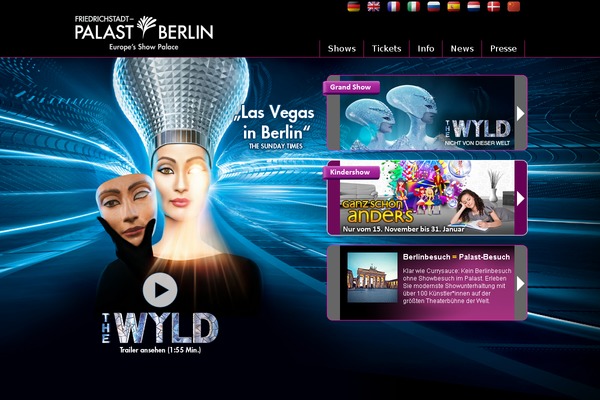Select the Danish flag language
Image resolution: width=600 pixels, height=400 pixels.
494,7
